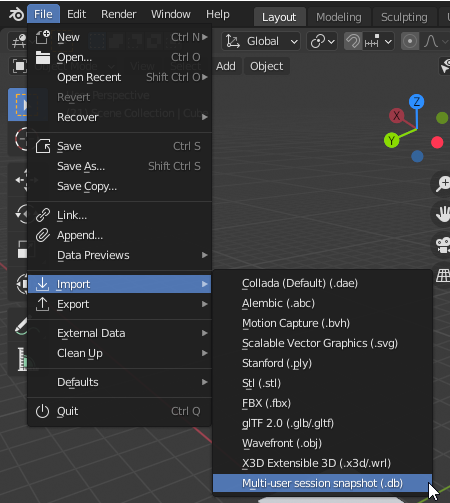
Task: Expand the External Data submenu
Action: [119, 333]
